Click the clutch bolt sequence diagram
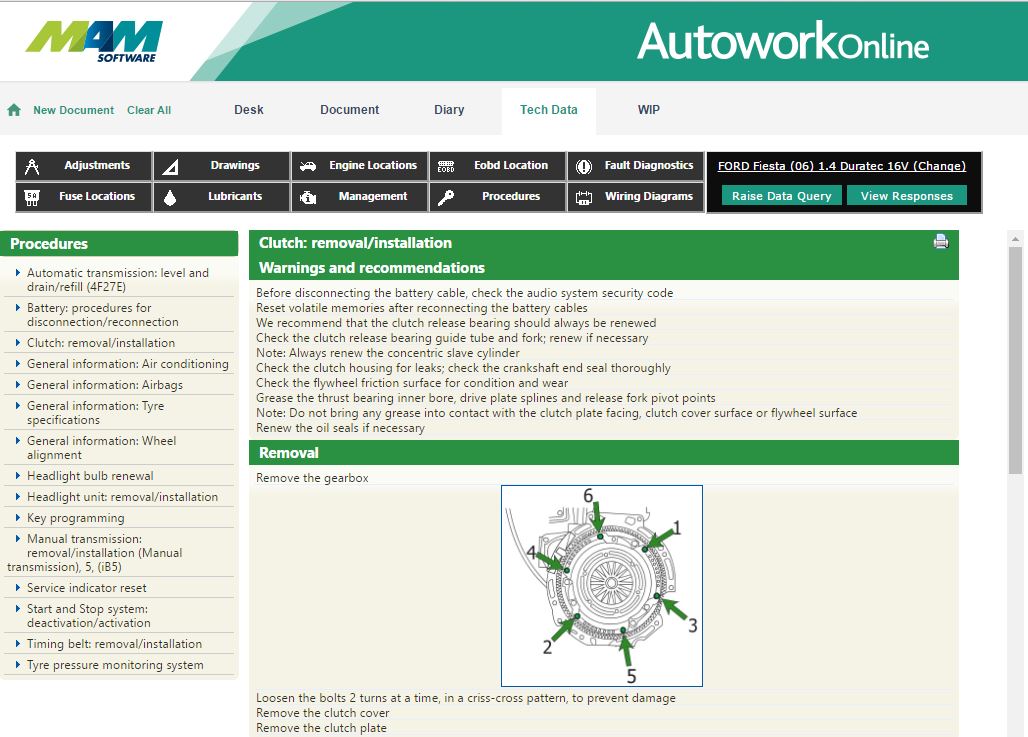Screen dimensions: 1028x737 [x=602, y=586]
